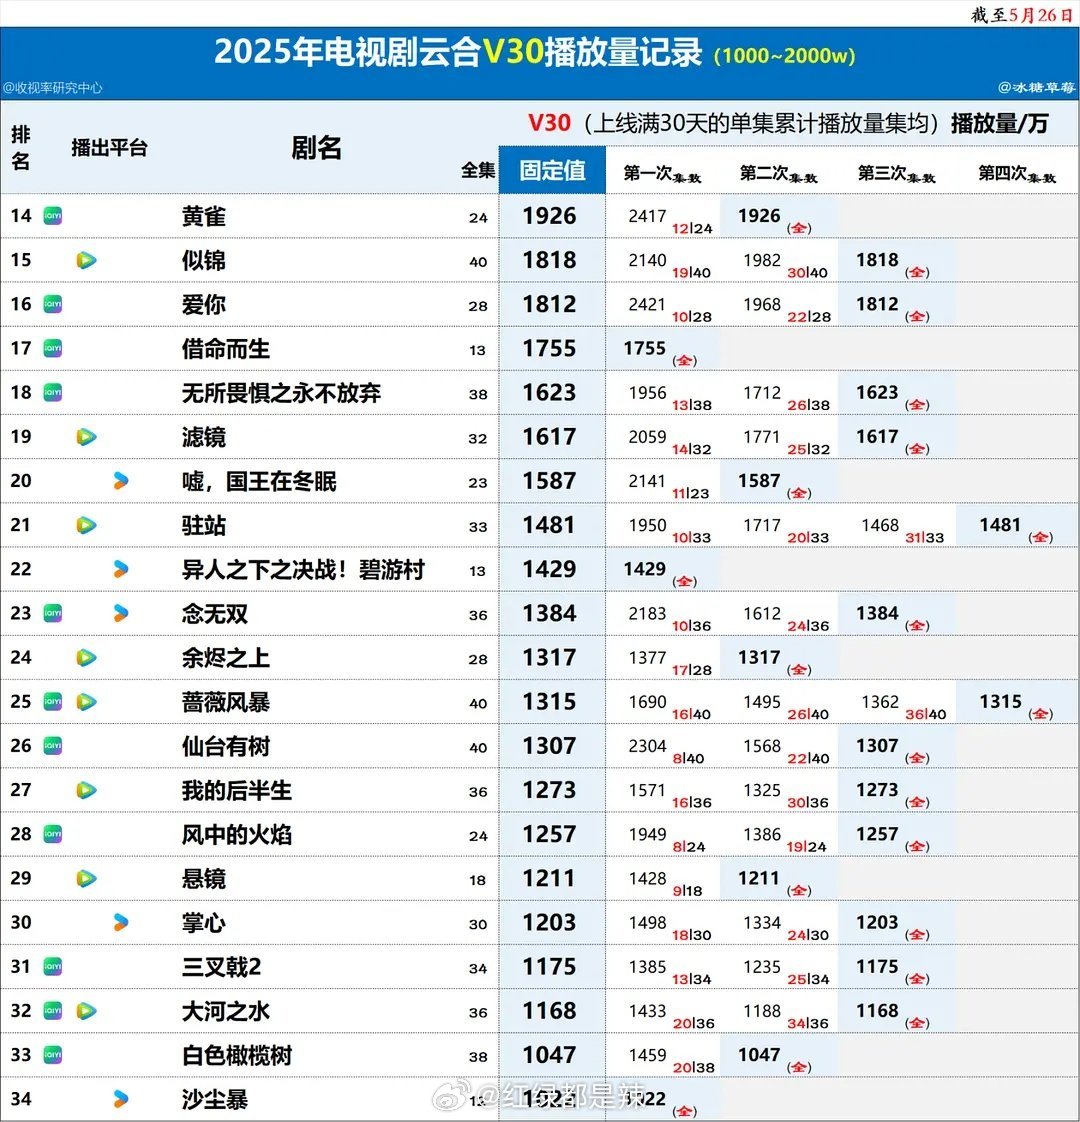
Task: Click the 全集 column header
Action: pyautogui.click(x=478, y=170)
